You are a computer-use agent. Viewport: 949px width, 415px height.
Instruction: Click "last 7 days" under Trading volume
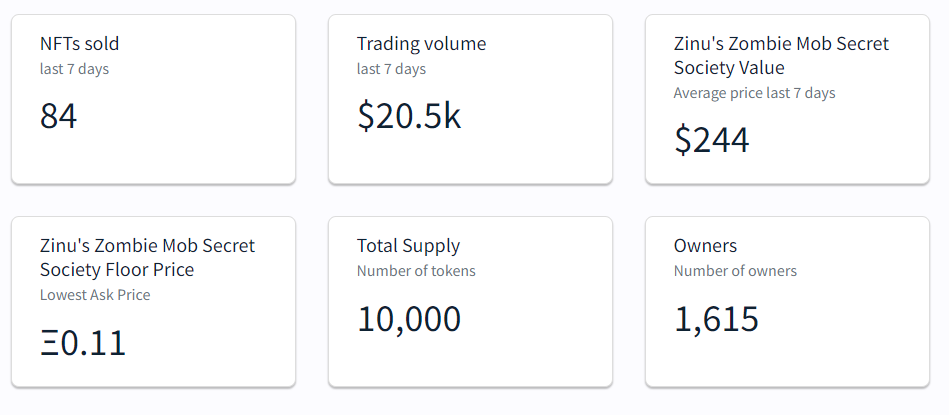(x=391, y=69)
